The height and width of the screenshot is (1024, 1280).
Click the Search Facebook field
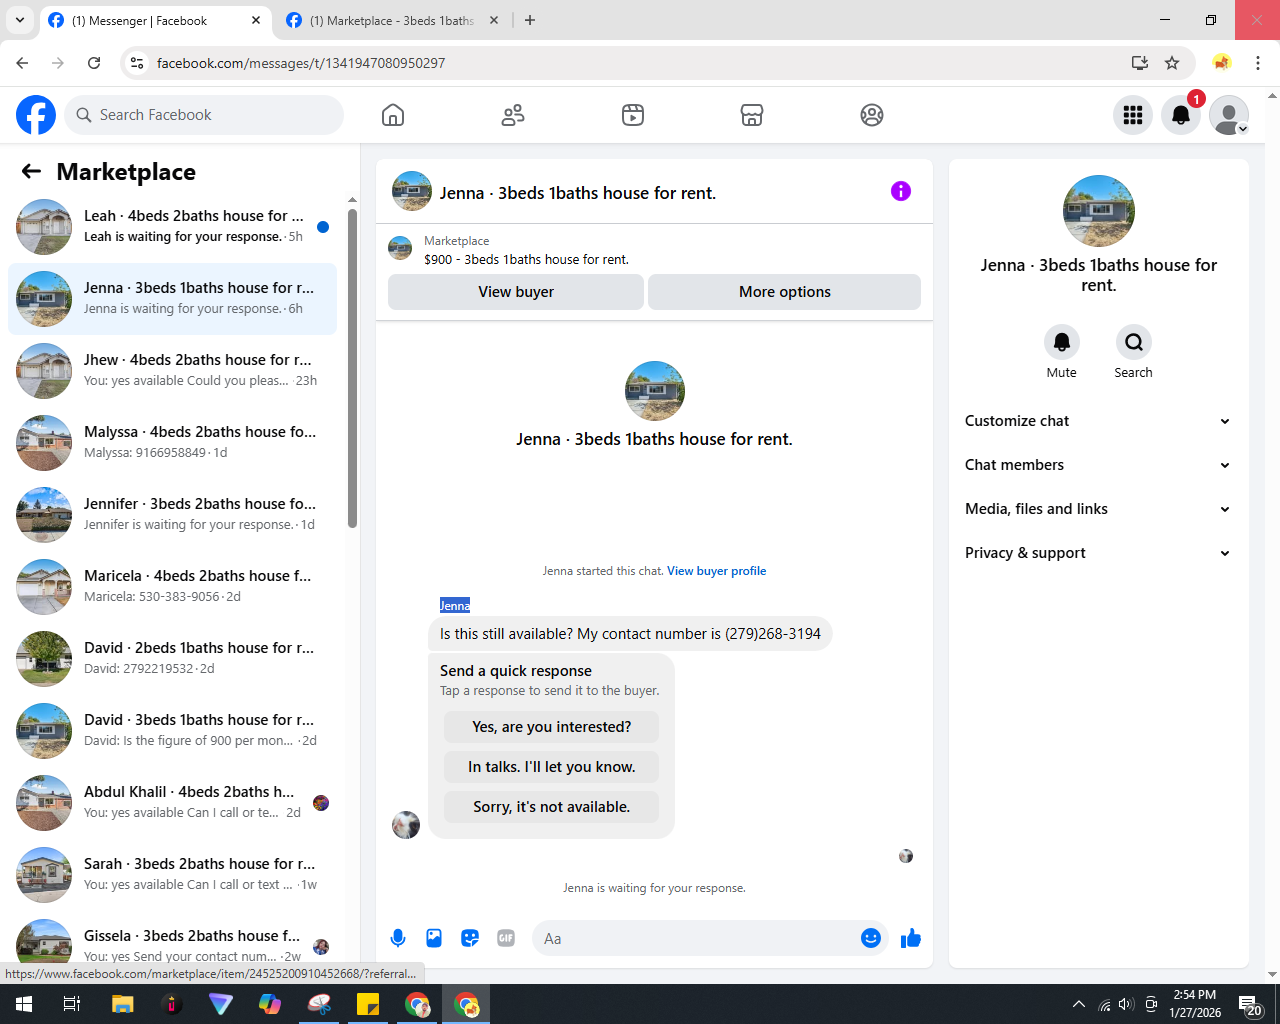[204, 115]
